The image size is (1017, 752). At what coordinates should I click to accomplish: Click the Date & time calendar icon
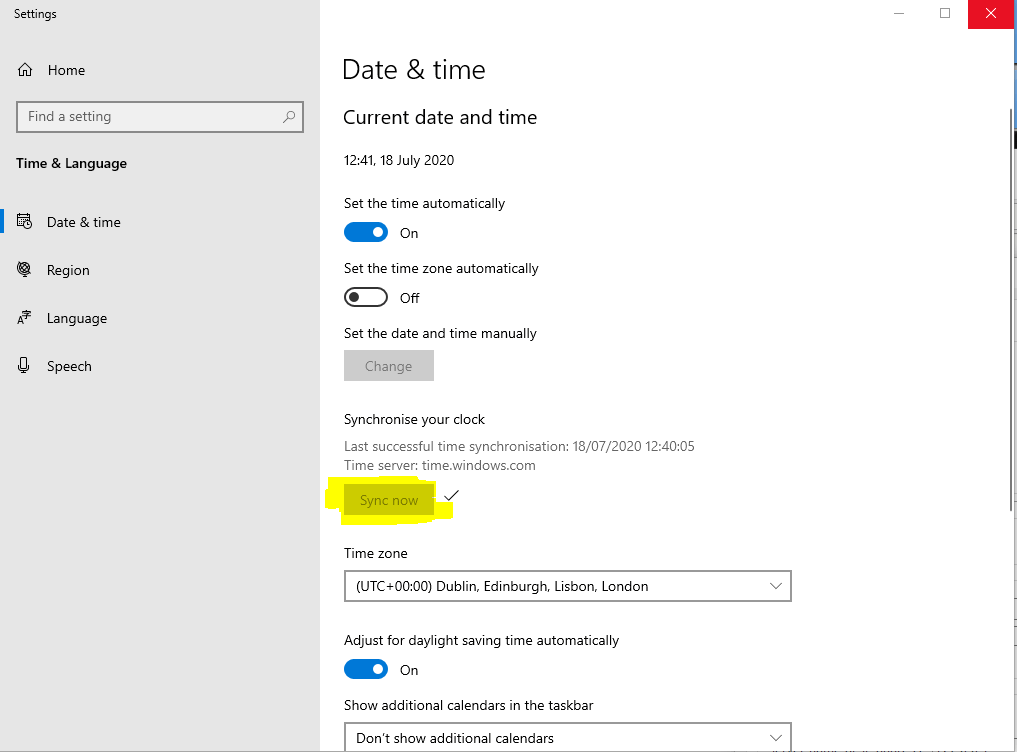24,222
